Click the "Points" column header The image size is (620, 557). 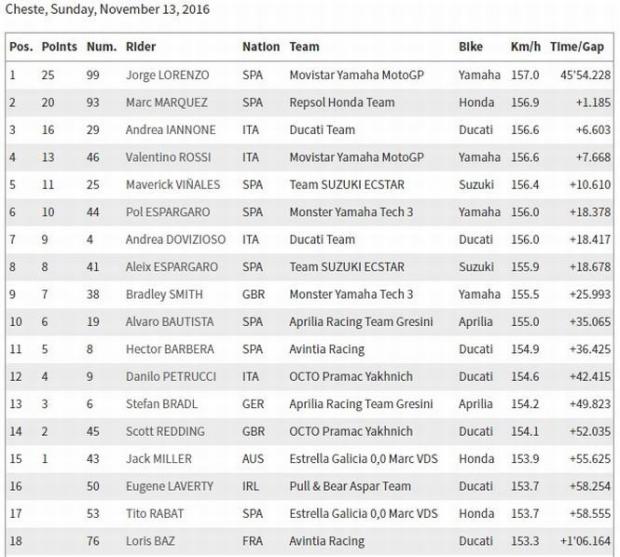click(x=58, y=47)
